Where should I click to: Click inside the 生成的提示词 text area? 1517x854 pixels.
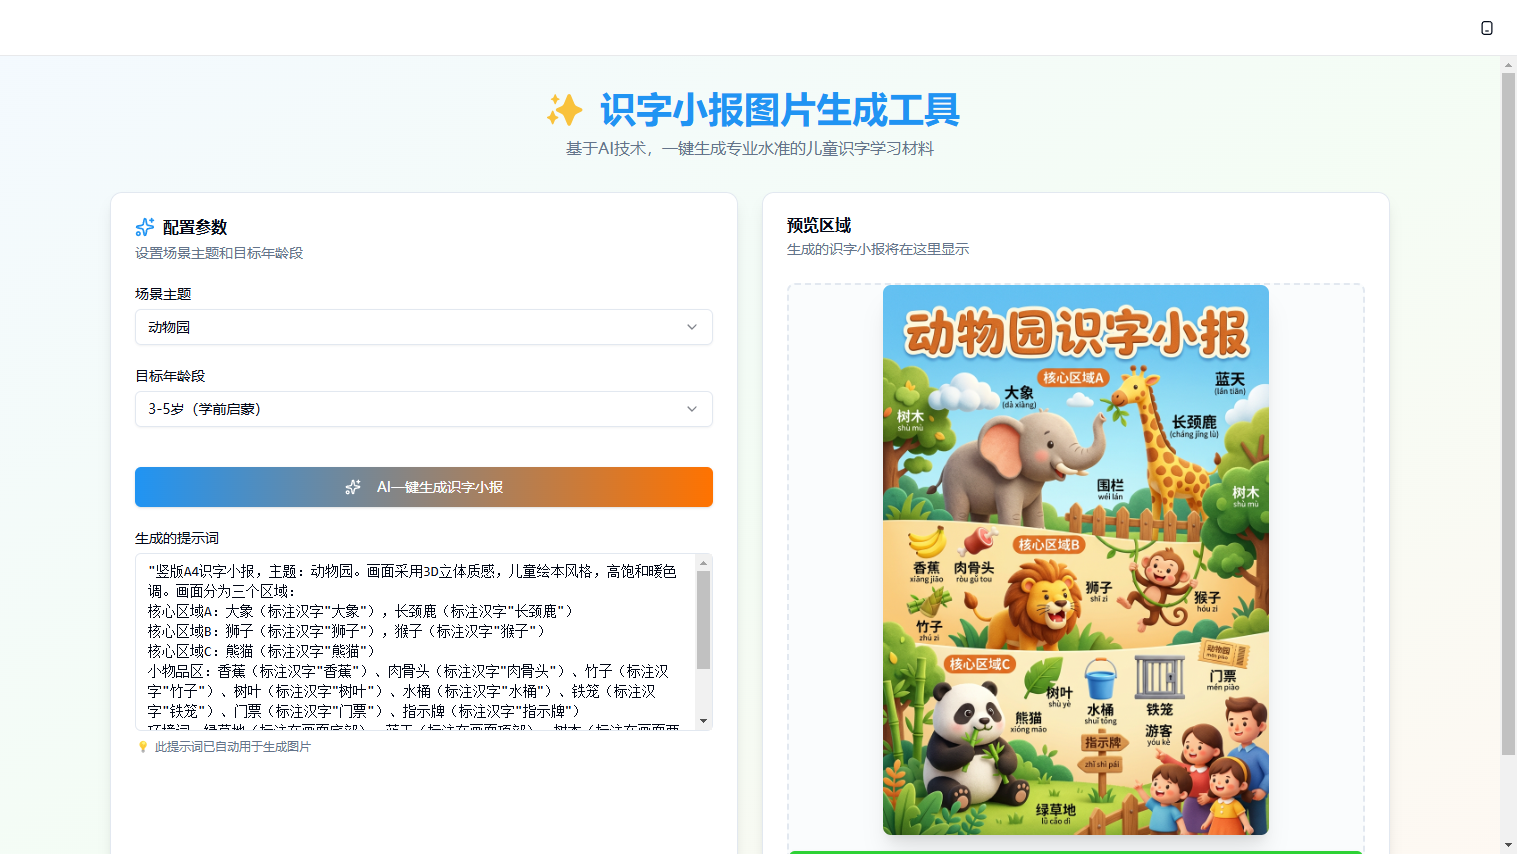pos(415,641)
